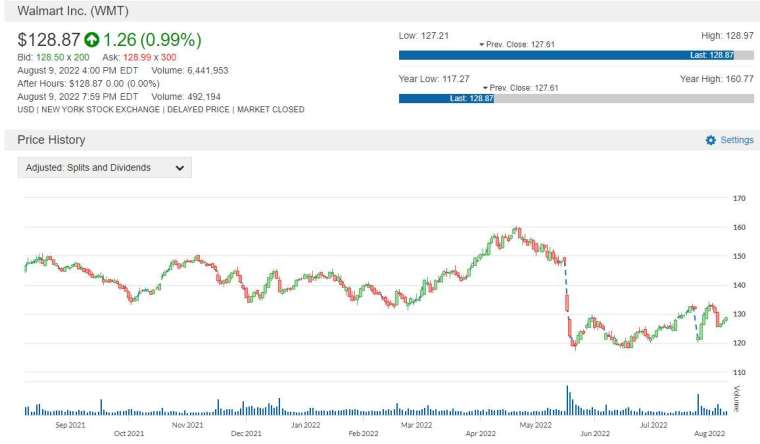Open the chart Settings gear icon

[x=711, y=140]
